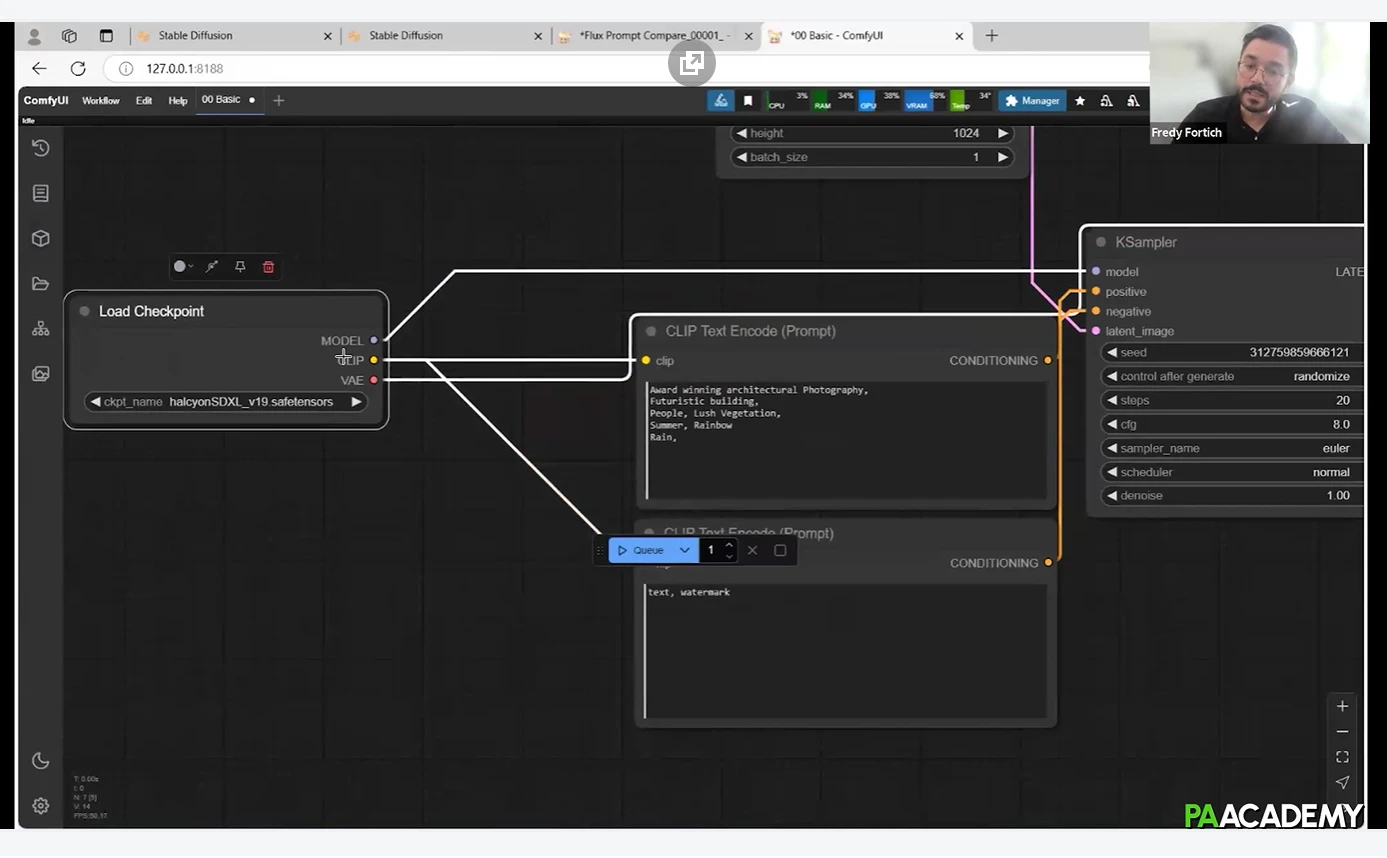
Task: Decrease batch_size using left arrow
Action: pos(742,157)
